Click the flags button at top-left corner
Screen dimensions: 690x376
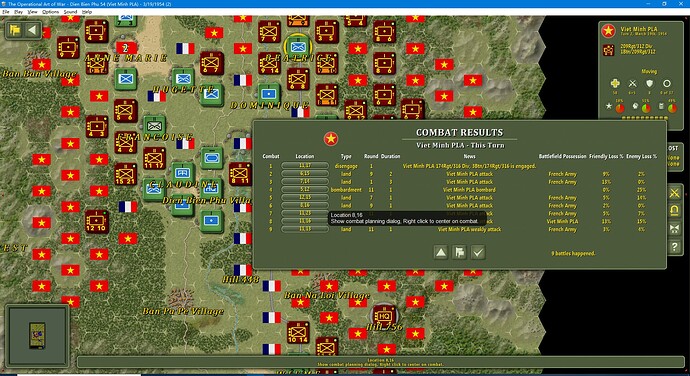(x=15, y=30)
